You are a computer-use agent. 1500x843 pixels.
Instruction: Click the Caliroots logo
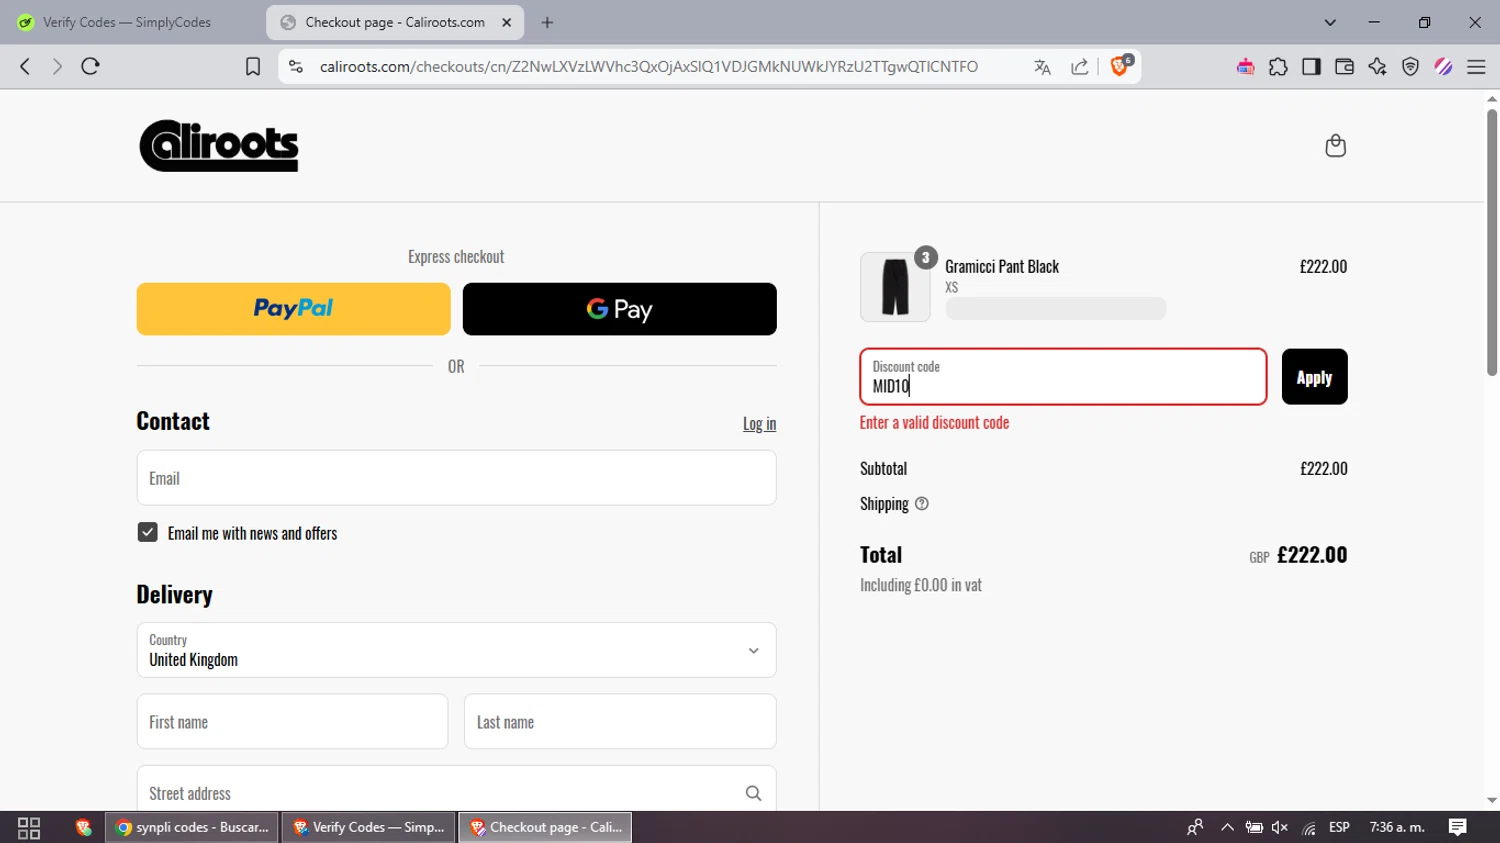coord(219,146)
